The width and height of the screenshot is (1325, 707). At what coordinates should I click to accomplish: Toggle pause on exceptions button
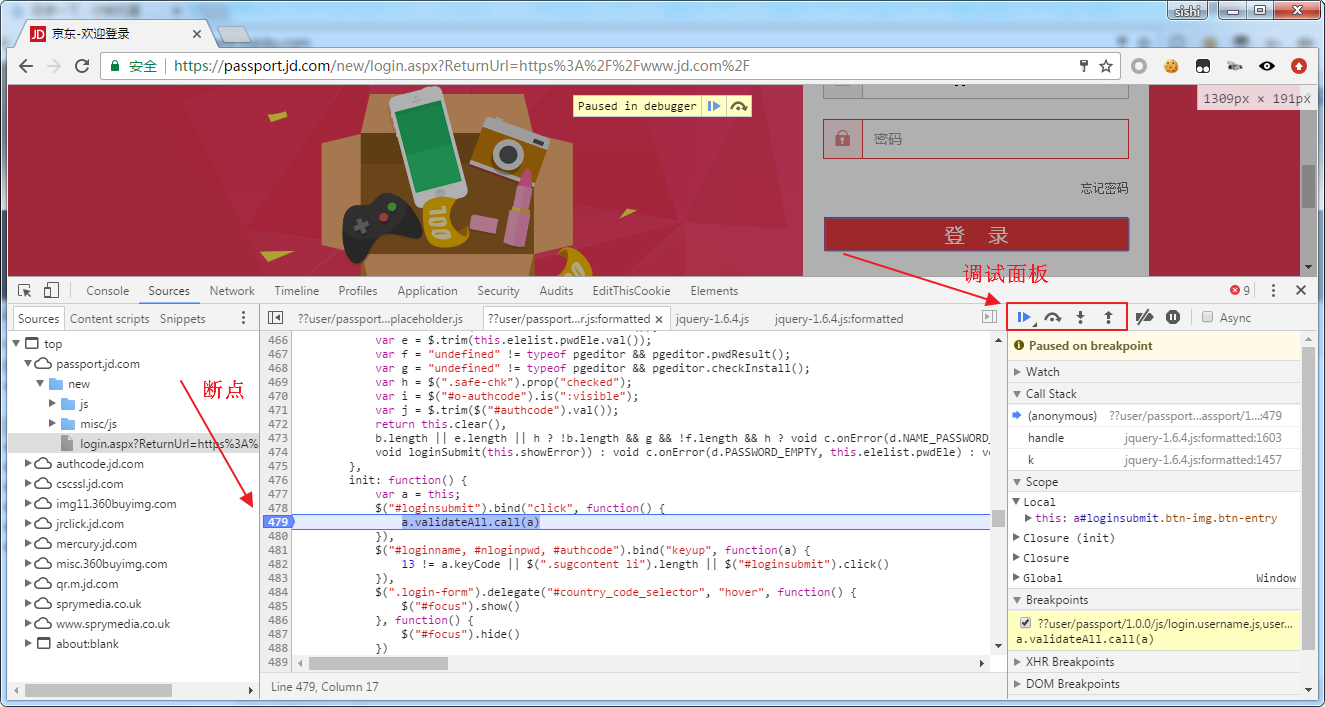coord(1173,317)
